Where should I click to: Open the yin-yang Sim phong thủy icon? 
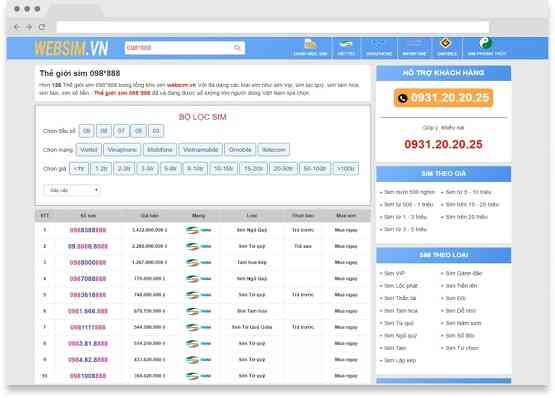(485, 43)
